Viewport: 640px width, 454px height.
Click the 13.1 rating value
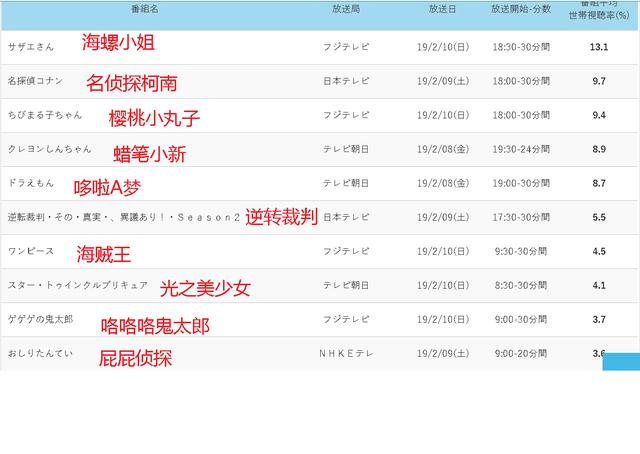[599, 47]
